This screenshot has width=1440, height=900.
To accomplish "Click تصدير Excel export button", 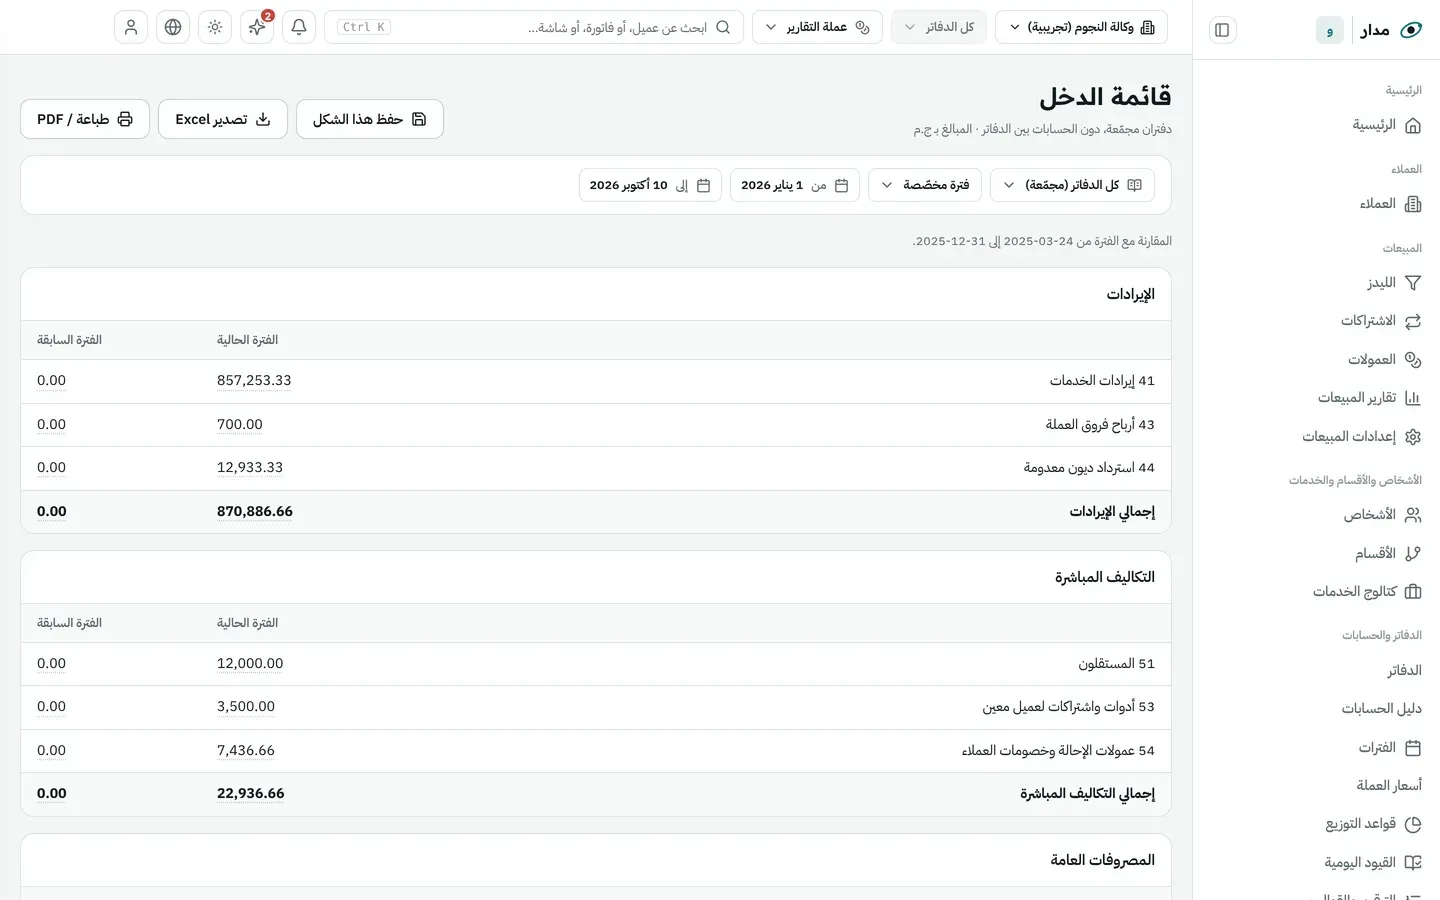I will (x=223, y=119).
